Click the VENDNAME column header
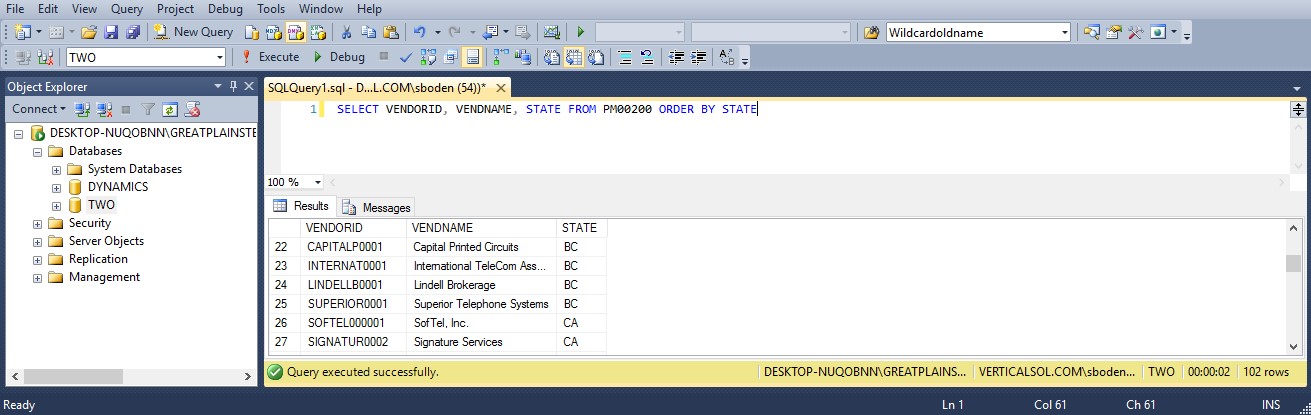Image resolution: width=1311 pixels, height=415 pixels. click(482, 228)
